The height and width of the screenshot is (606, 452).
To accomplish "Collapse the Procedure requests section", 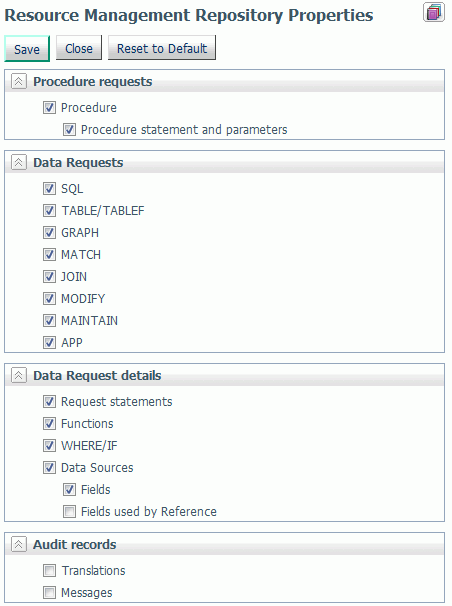I will [x=19, y=81].
